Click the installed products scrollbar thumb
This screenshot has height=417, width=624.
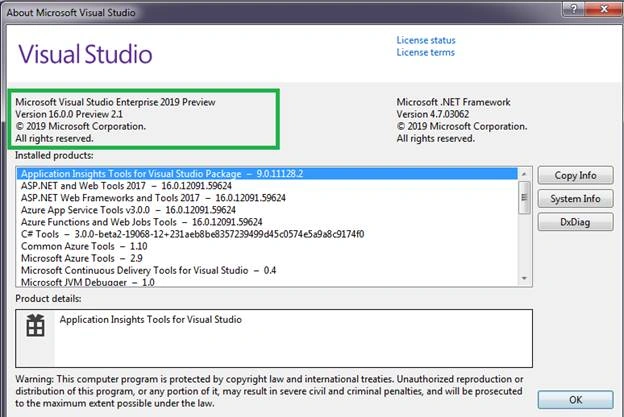524,197
